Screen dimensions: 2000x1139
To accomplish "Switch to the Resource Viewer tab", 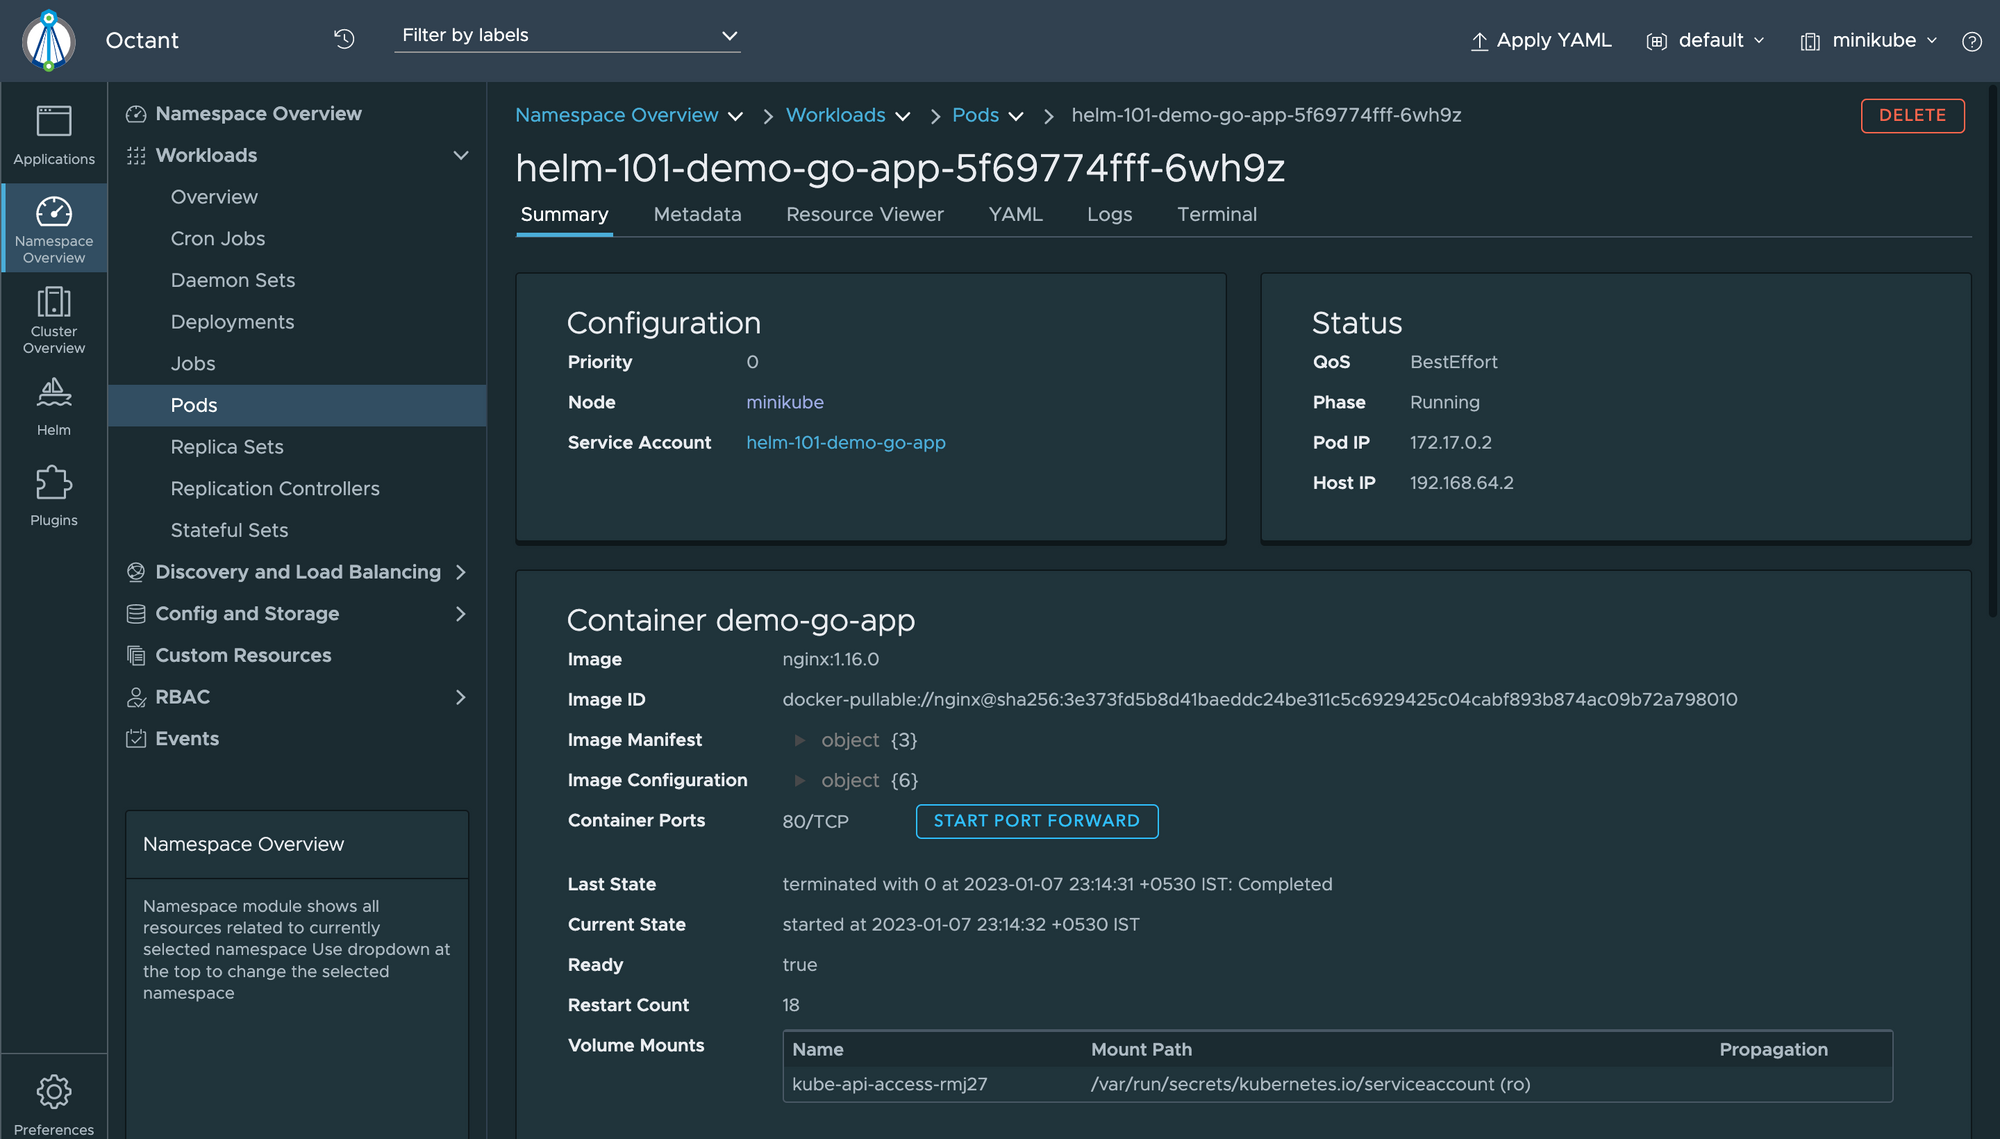I will 864,215.
